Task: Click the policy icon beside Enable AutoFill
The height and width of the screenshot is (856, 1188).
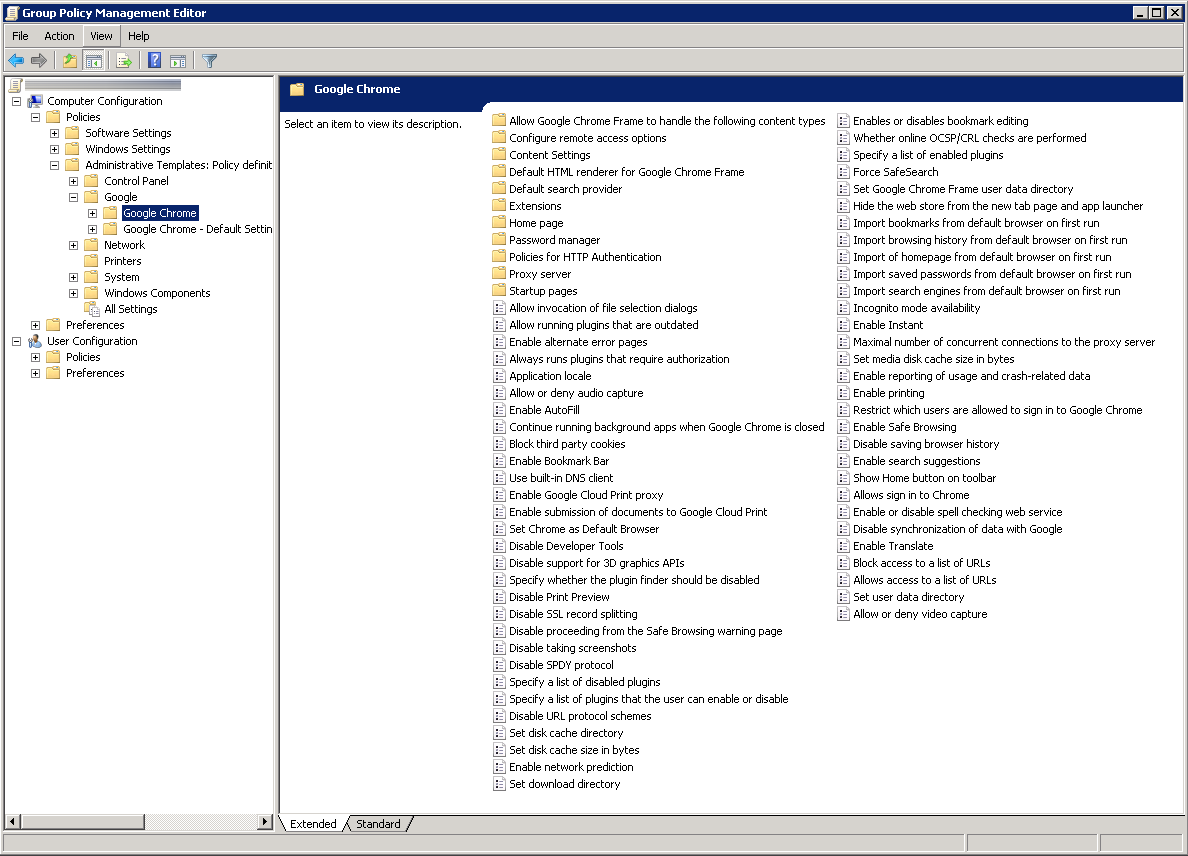Action: [x=499, y=410]
